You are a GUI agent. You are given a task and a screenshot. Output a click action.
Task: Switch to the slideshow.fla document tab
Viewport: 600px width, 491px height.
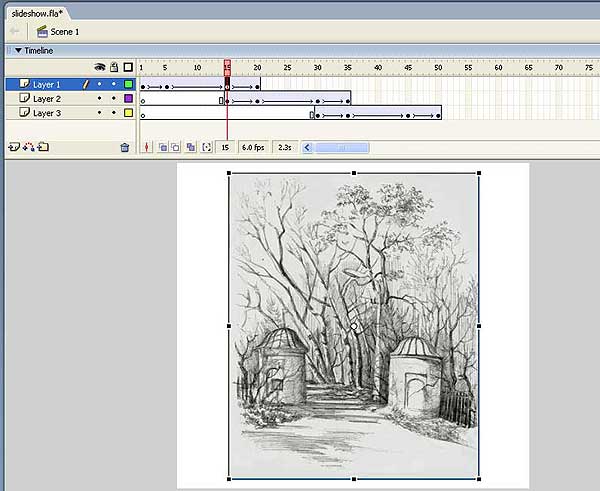[x=38, y=13]
